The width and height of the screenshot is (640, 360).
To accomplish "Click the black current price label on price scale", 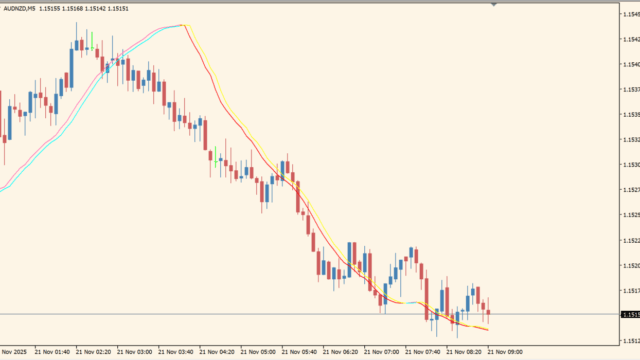I will [631, 315].
